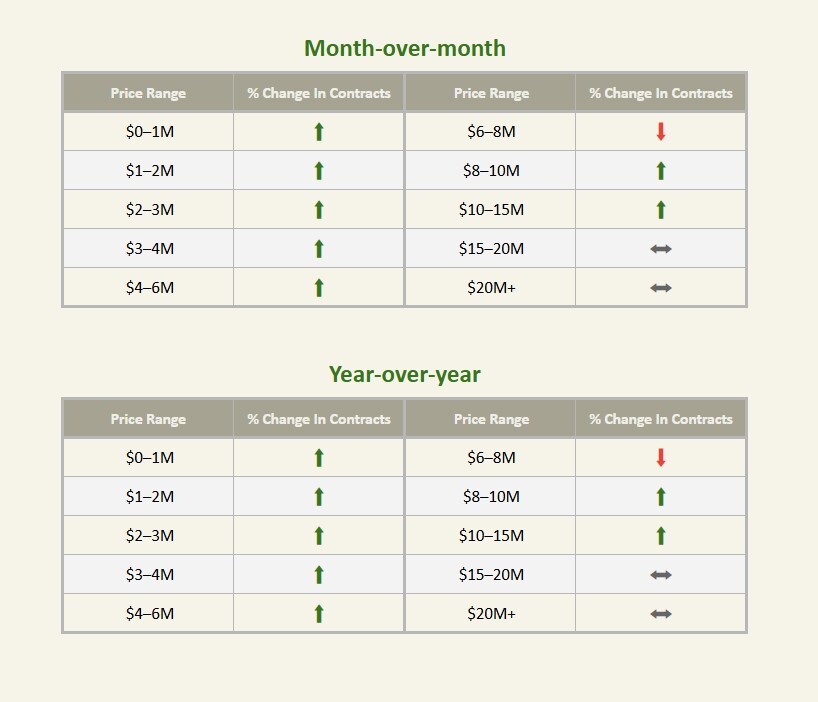Select the up arrow for $2–3M year-over-year
The height and width of the screenshot is (702, 818).
[319, 536]
